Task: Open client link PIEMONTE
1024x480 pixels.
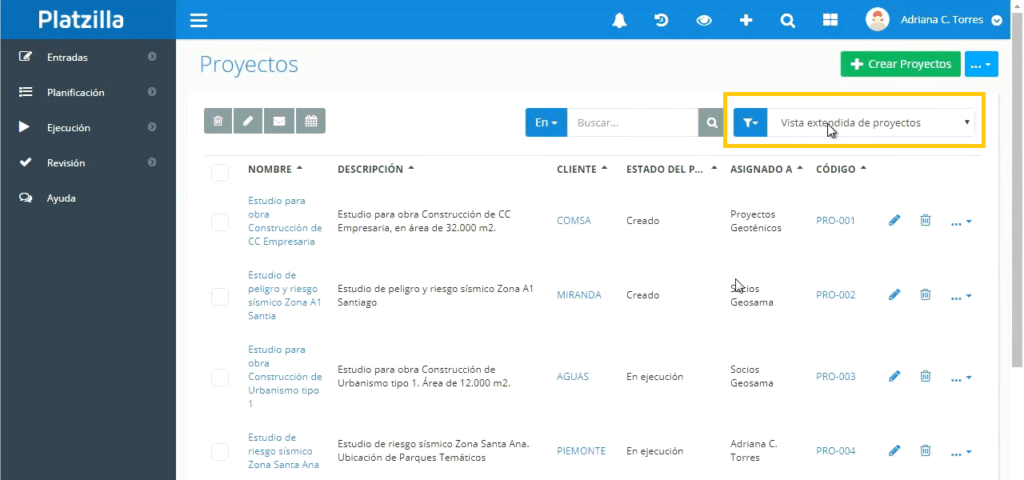Action: coord(581,451)
